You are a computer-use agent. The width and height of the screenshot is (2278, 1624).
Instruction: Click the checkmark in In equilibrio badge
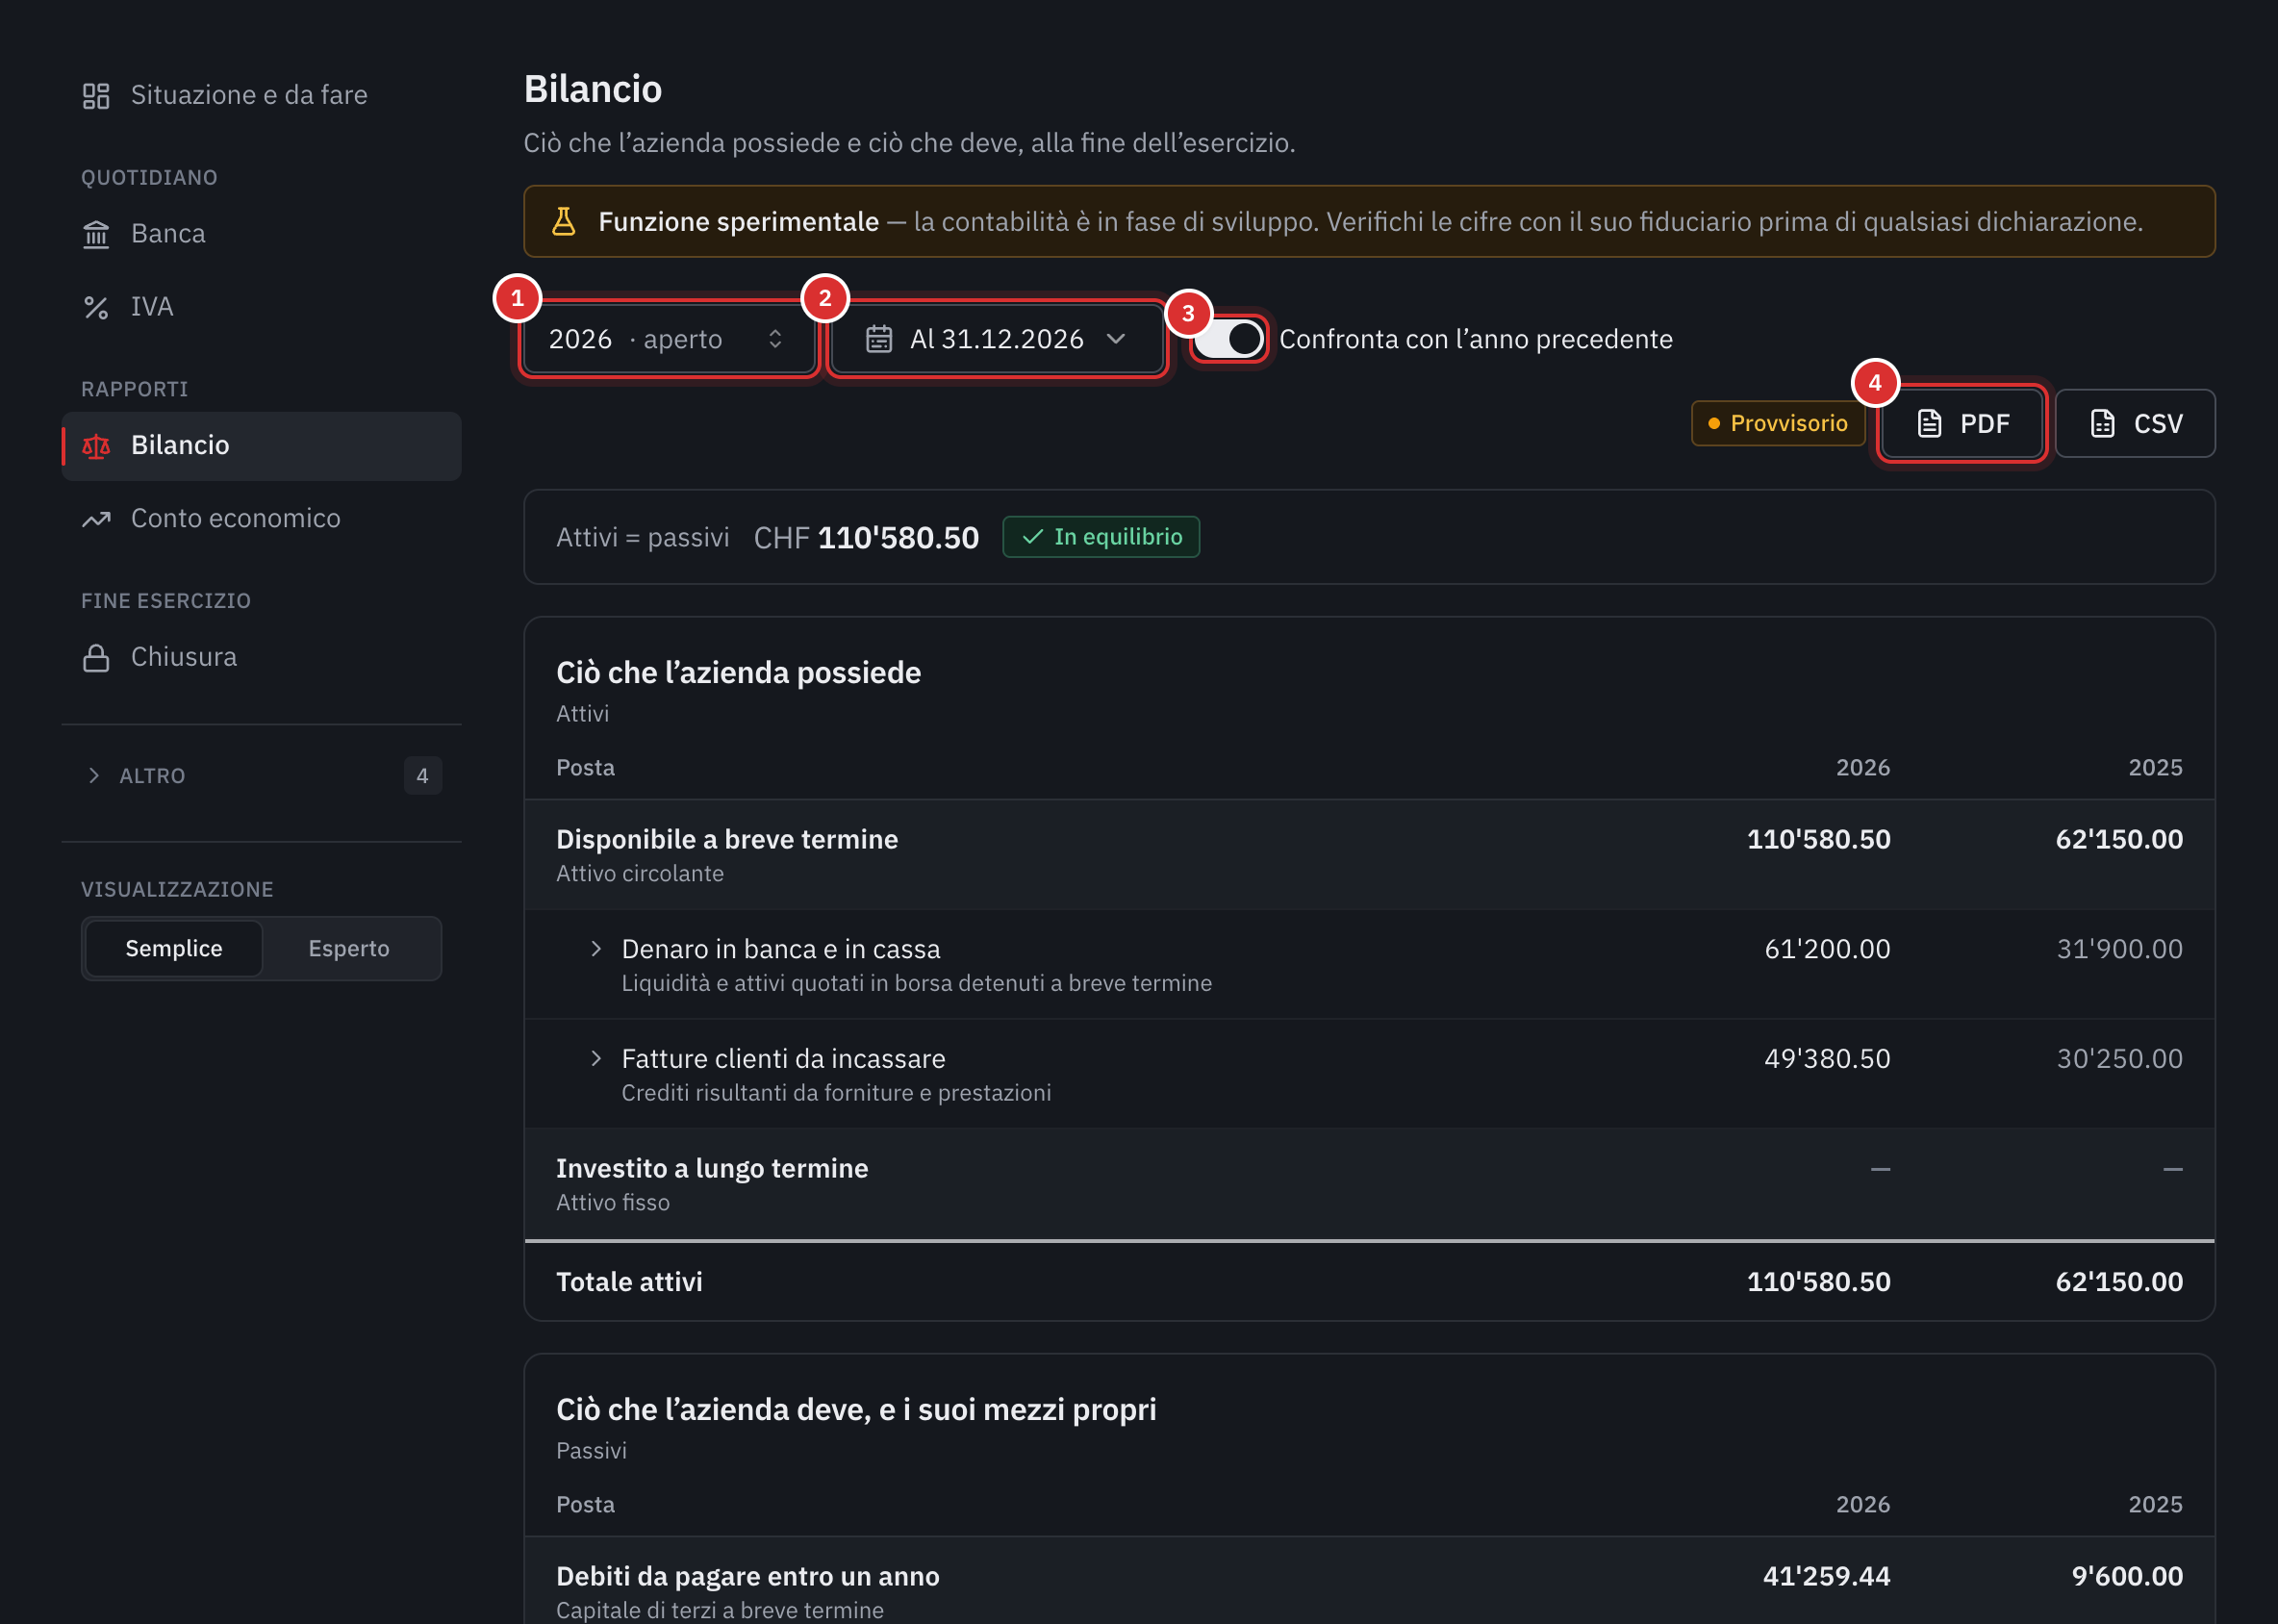pos(1033,537)
